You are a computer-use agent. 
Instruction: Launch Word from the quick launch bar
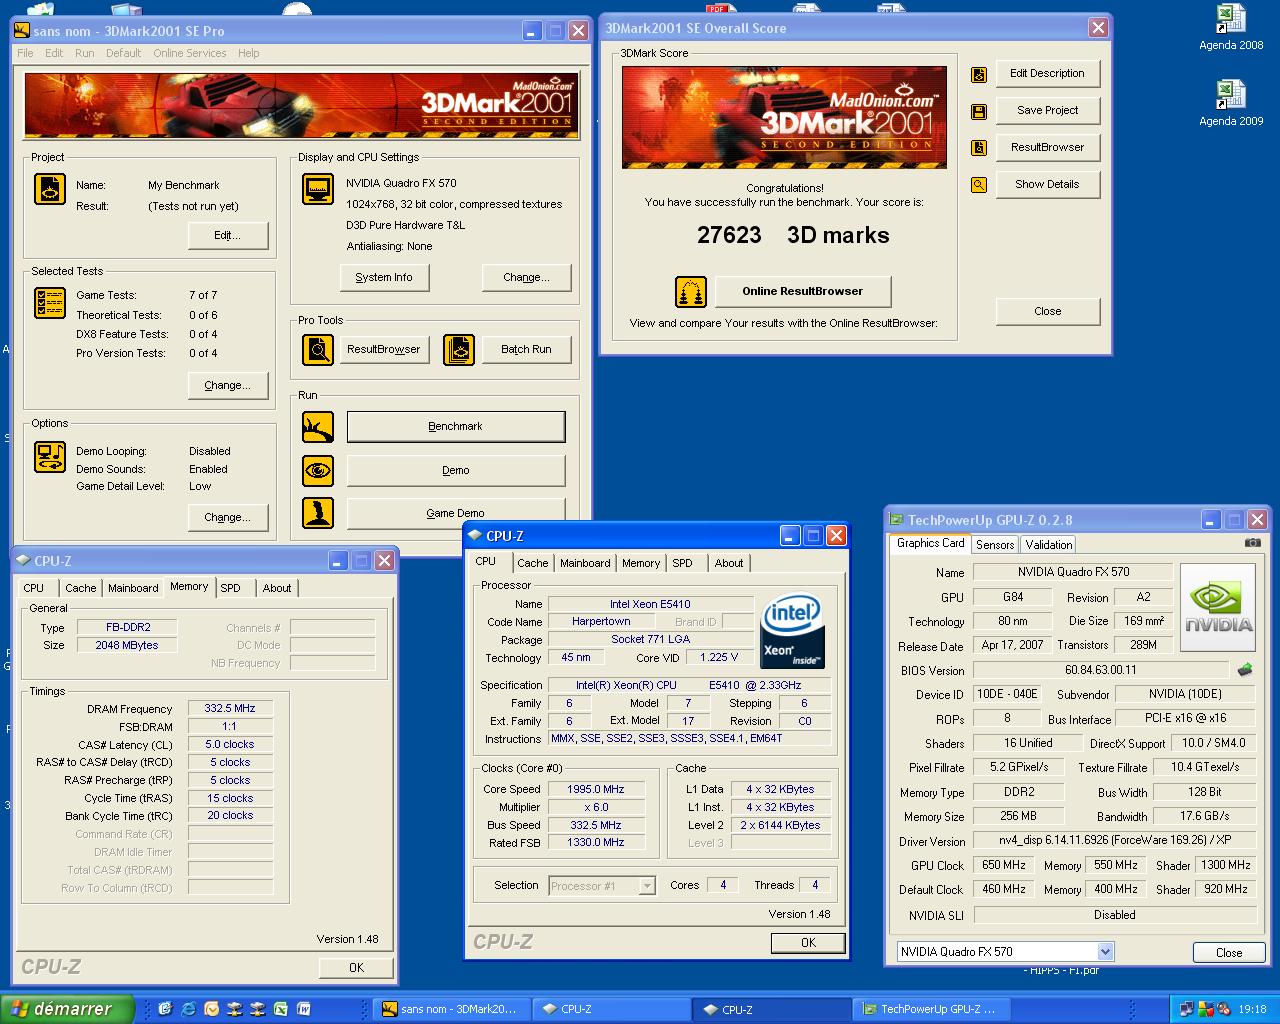pyautogui.click(x=303, y=1009)
